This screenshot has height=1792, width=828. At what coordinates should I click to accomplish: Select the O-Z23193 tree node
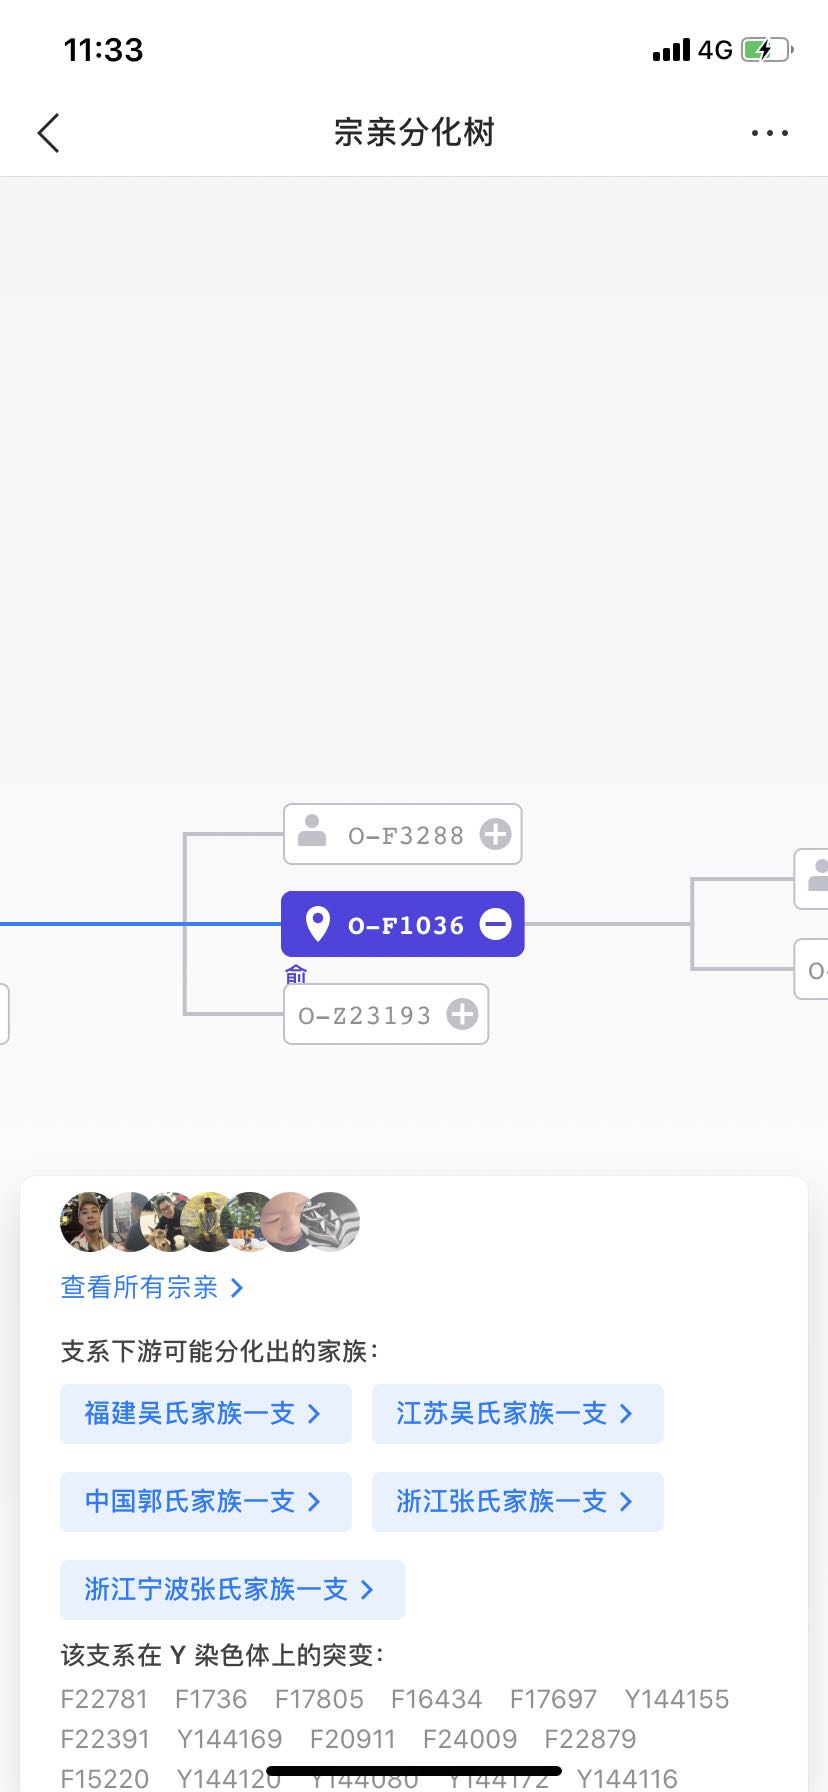(365, 1015)
